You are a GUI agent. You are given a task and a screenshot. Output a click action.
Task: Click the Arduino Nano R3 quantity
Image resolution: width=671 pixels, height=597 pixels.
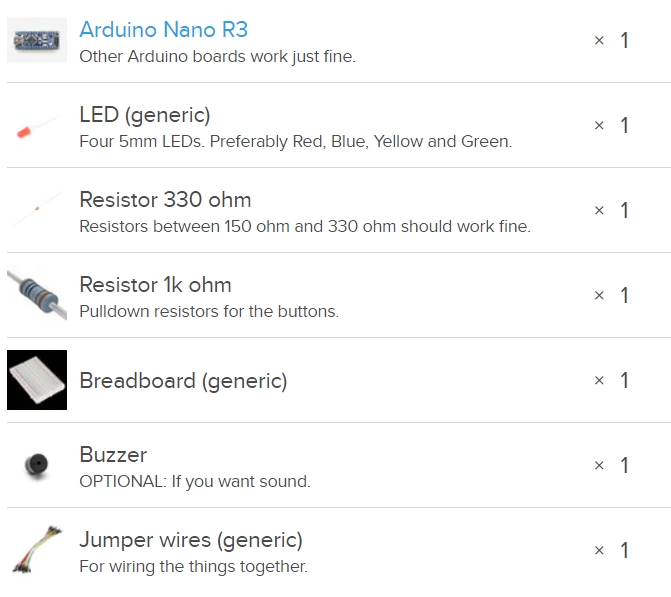[612, 40]
